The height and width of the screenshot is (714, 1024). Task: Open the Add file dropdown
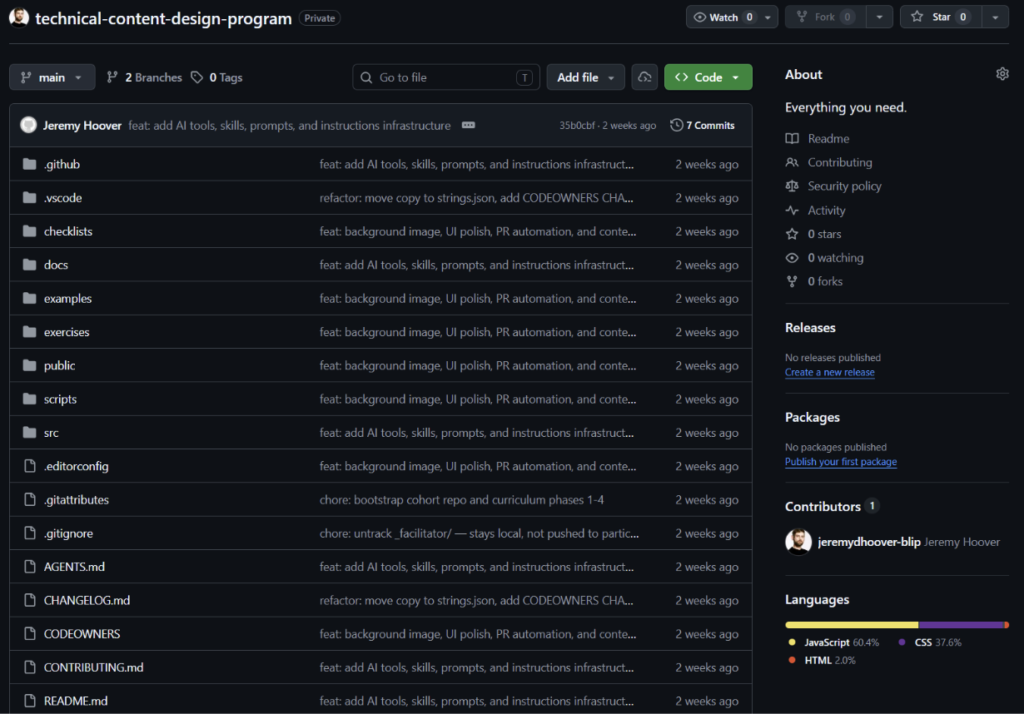pos(585,77)
